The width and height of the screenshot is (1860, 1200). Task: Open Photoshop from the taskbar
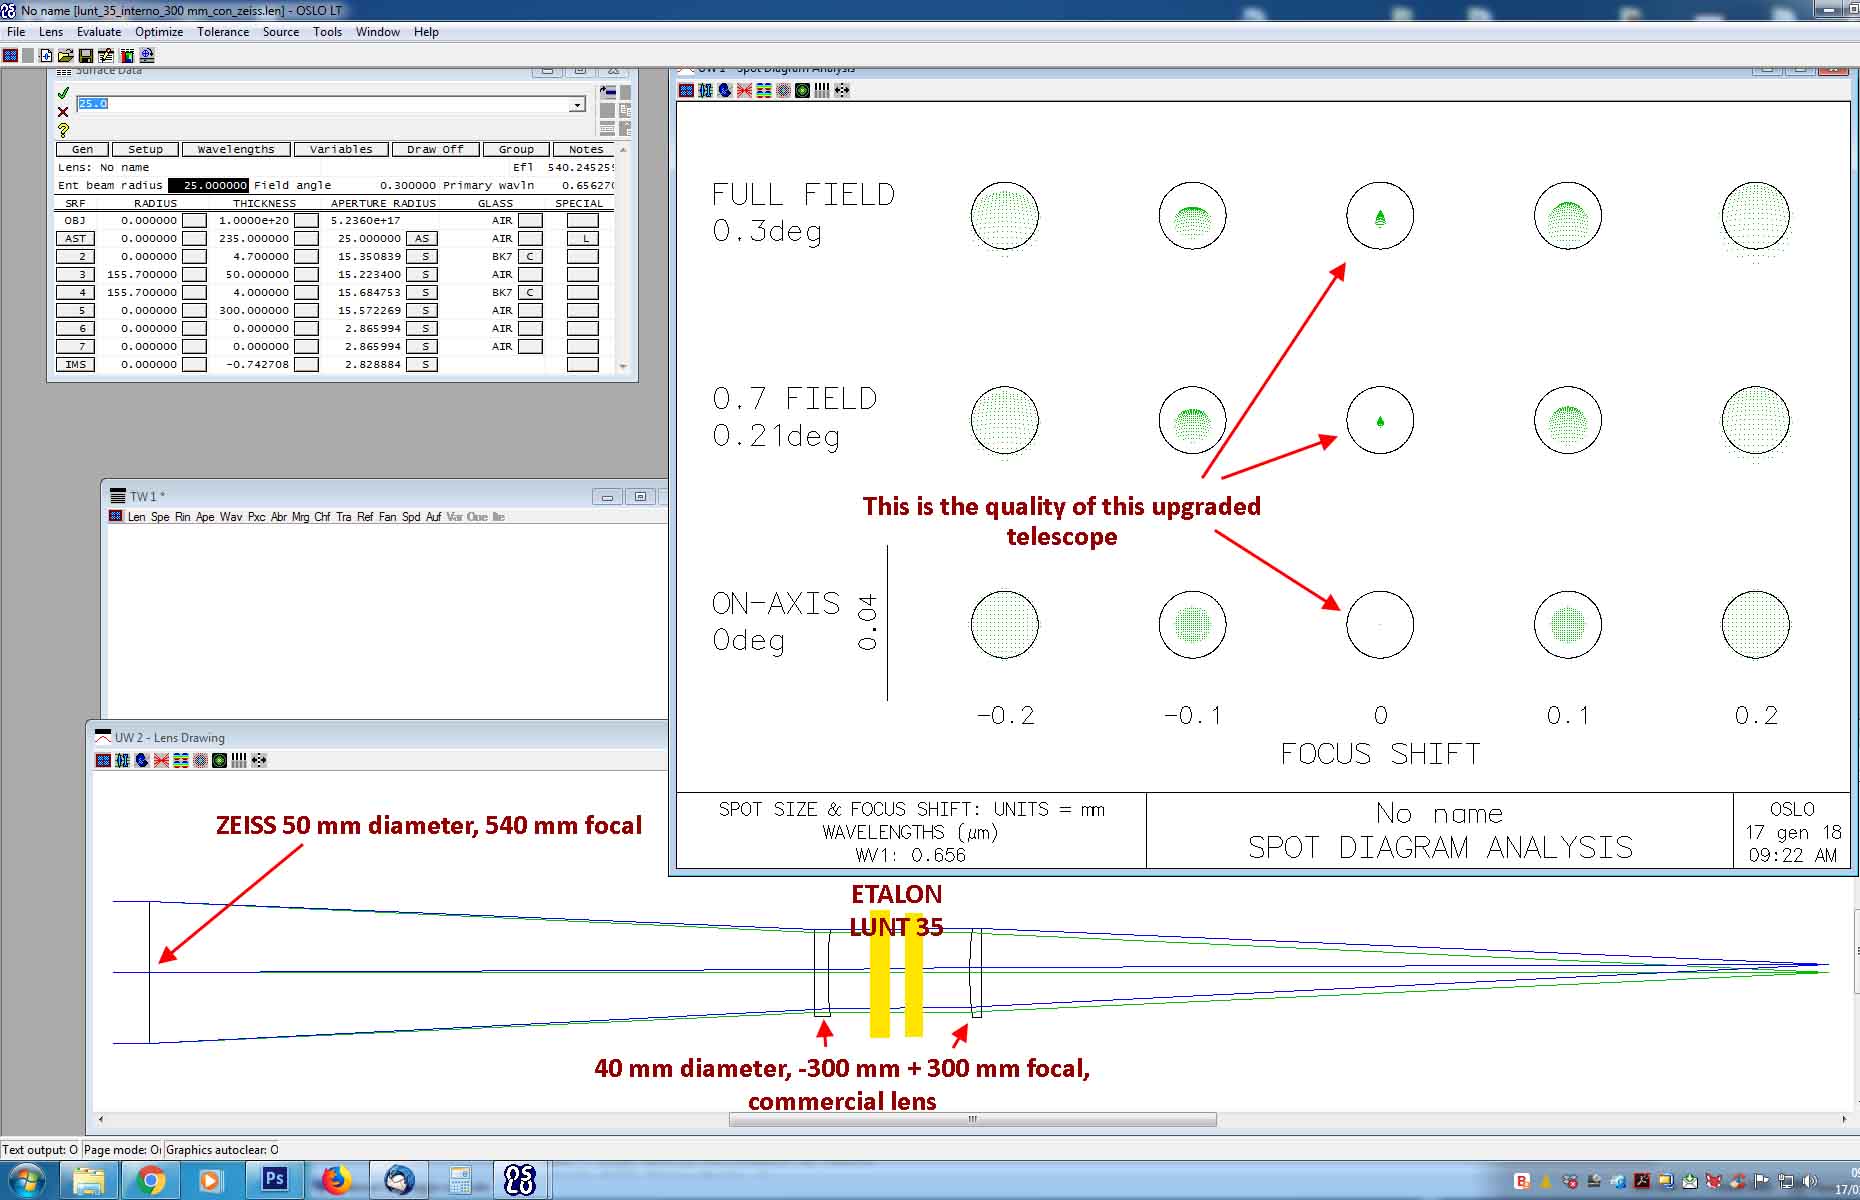(274, 1180)
